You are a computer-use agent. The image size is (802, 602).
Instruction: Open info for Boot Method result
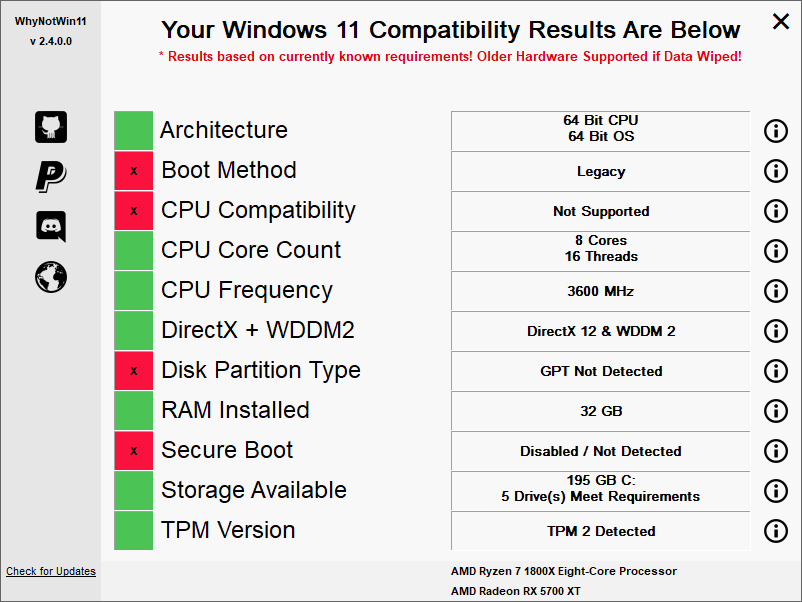click(x=776, y=171)
